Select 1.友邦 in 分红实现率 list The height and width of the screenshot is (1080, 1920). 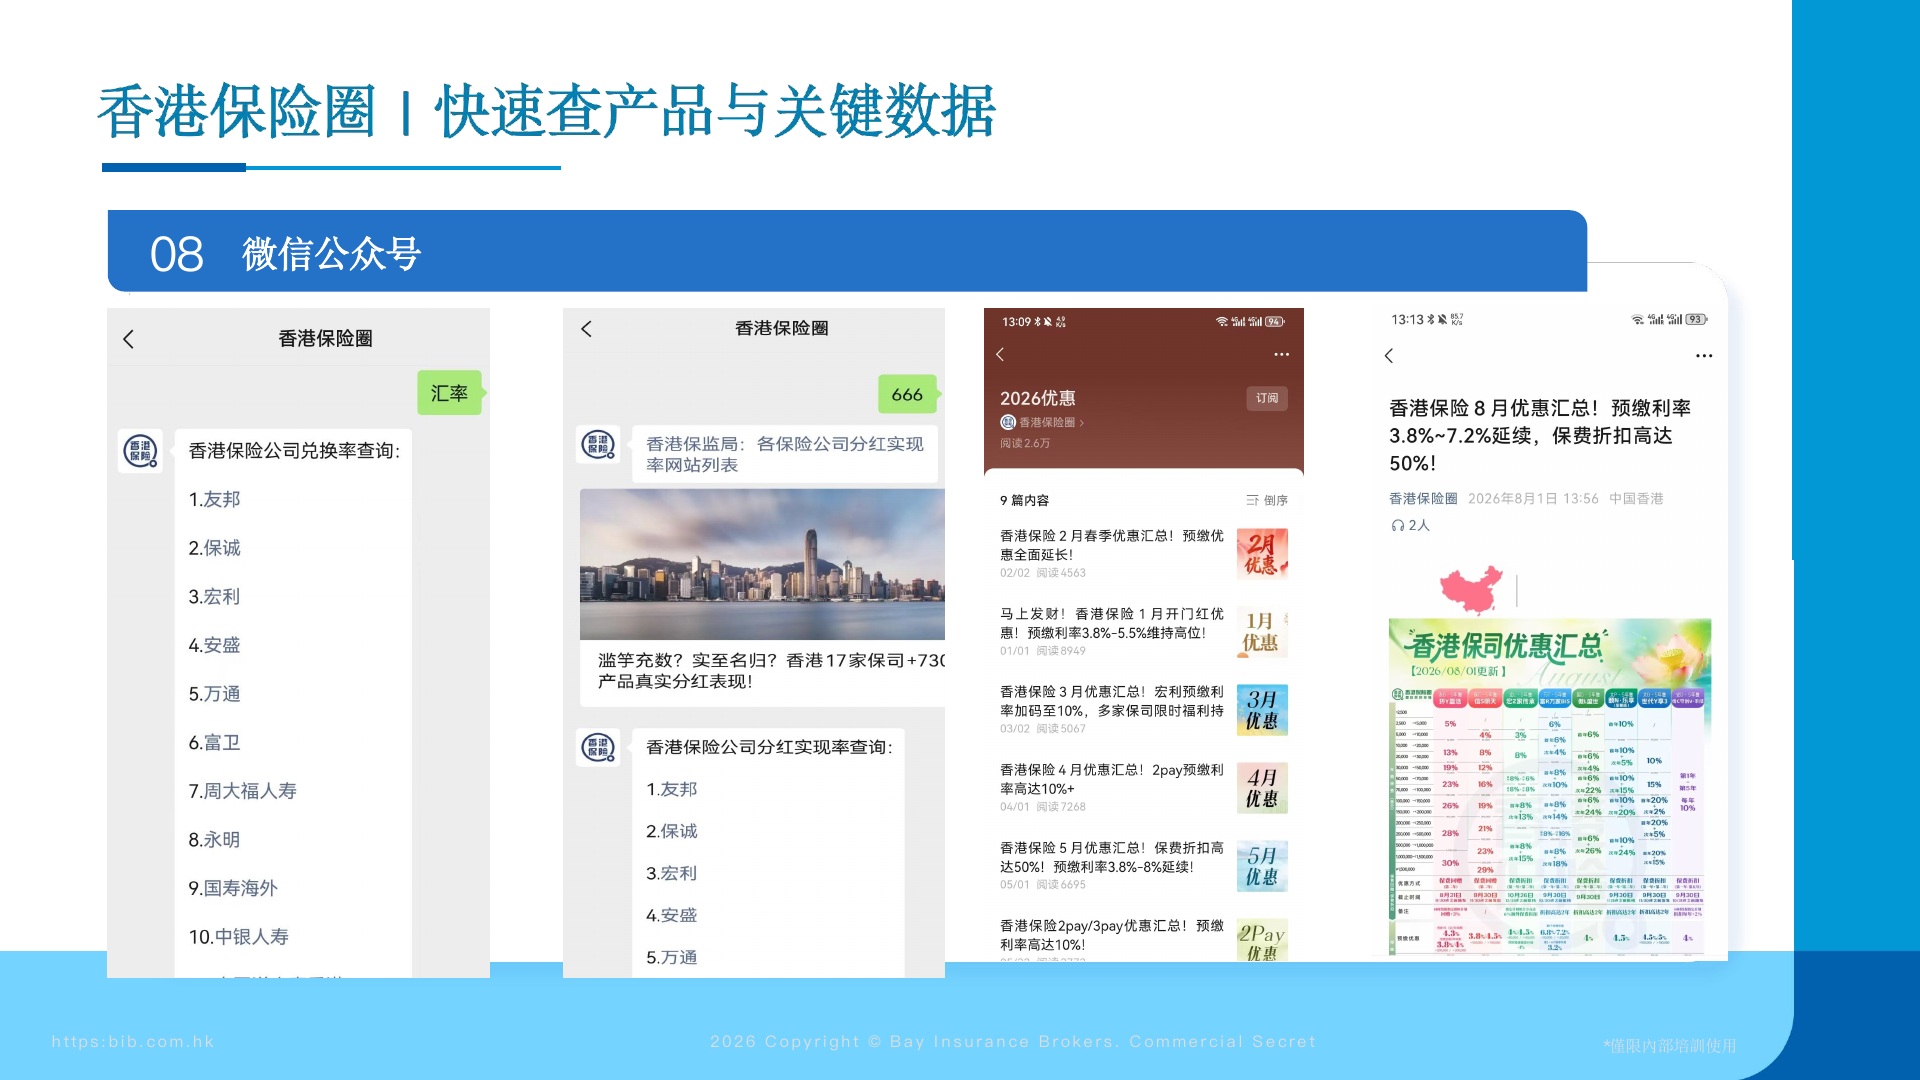pyautogui.click(x=672, y=789)
